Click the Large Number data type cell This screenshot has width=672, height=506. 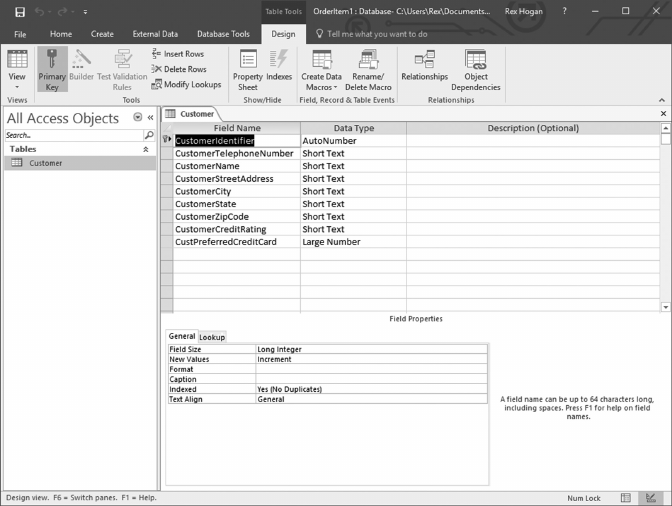[353, 242]
